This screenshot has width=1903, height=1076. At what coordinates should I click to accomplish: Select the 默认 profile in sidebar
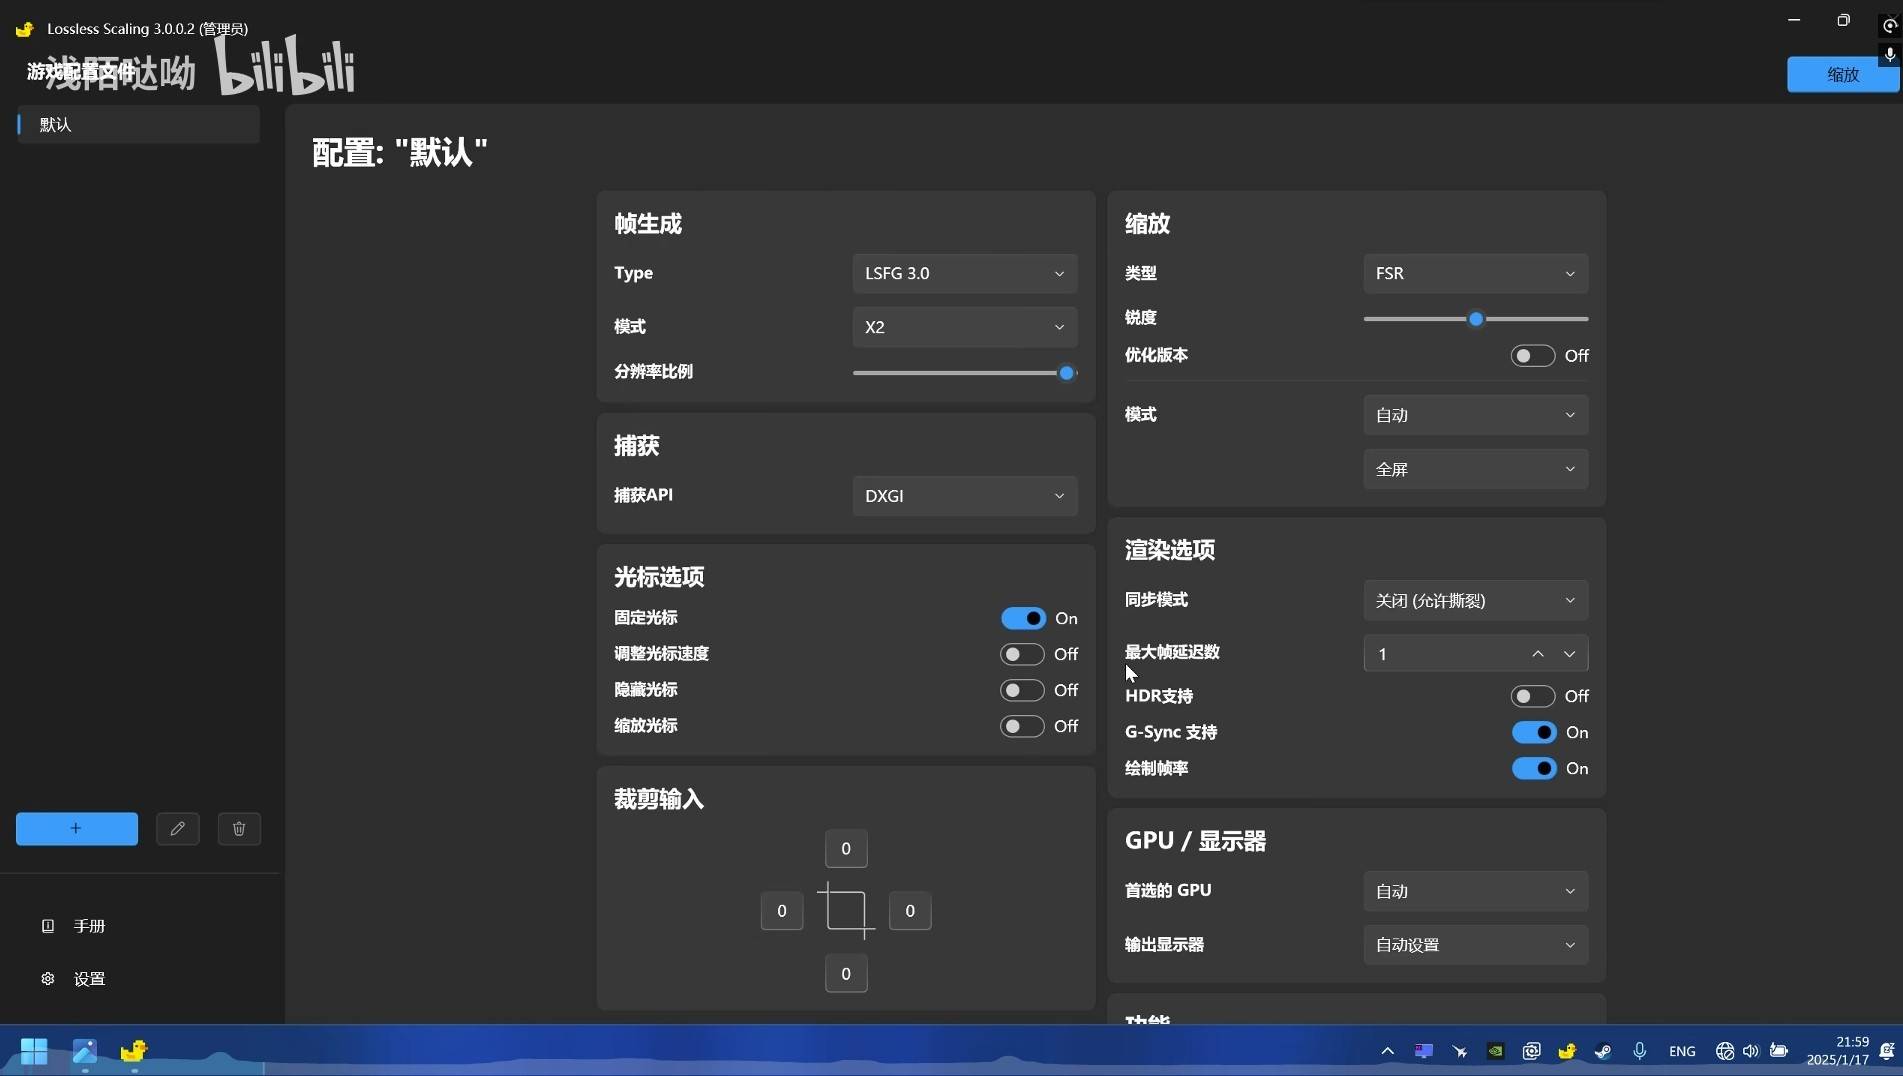tap(138, 125)
